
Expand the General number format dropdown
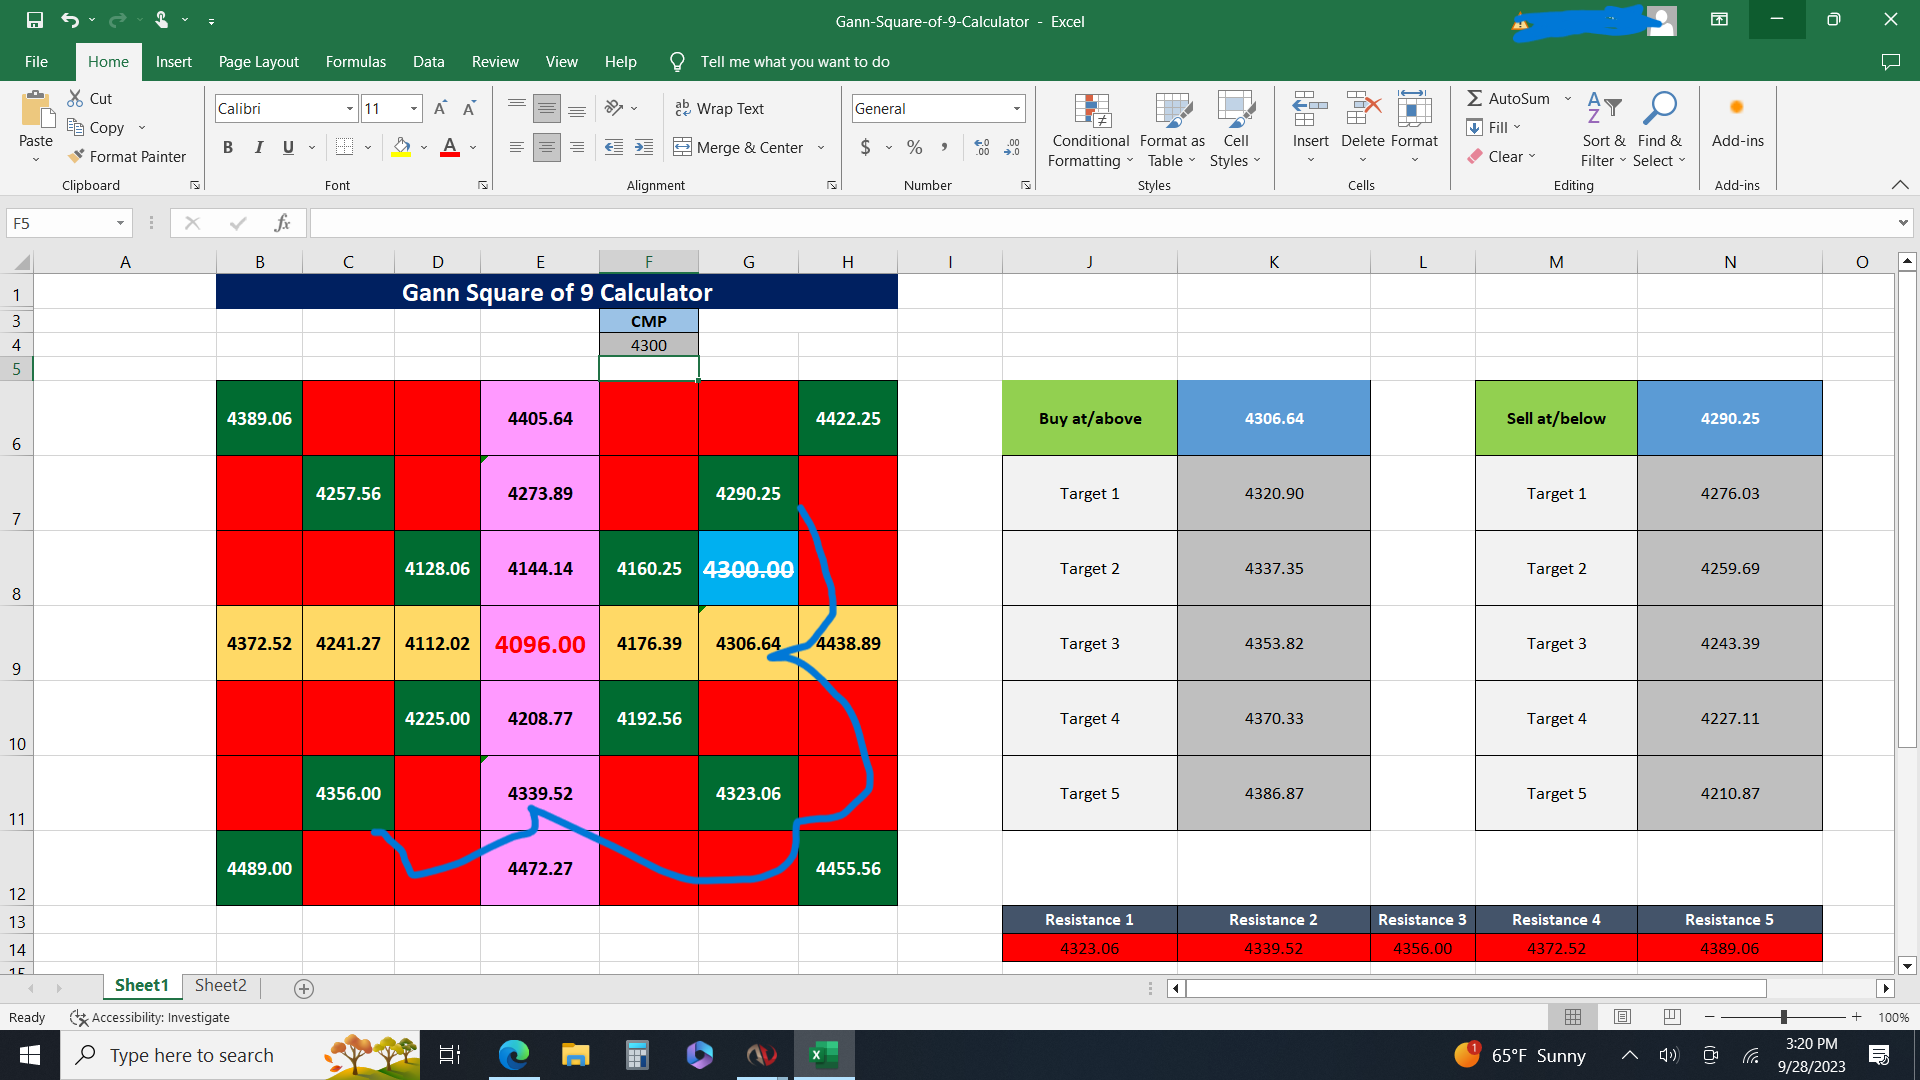(x=1017, y=108)
